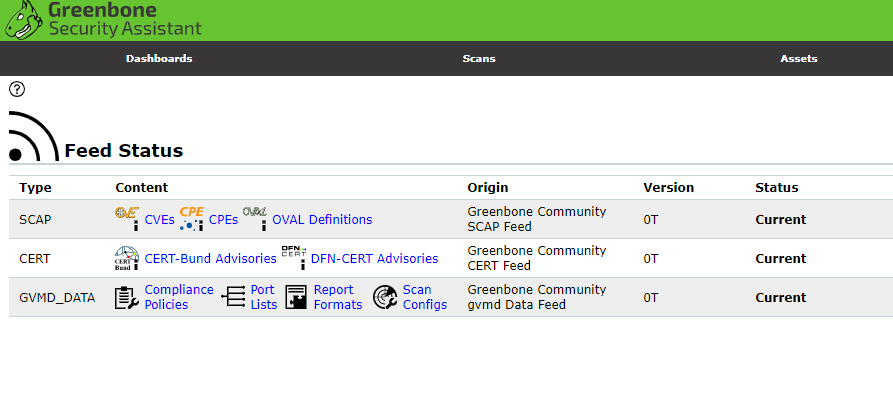
Task: Click the Current status in CERT row
Action: pyautogui.click(x=781, y=259)
